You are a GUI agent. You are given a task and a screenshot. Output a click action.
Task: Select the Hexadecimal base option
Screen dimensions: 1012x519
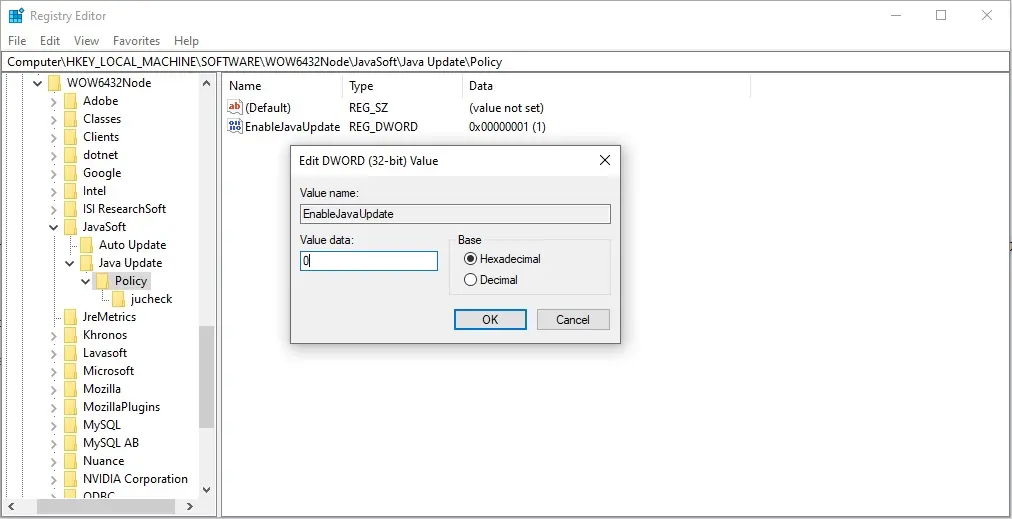[x=471, y=259]
